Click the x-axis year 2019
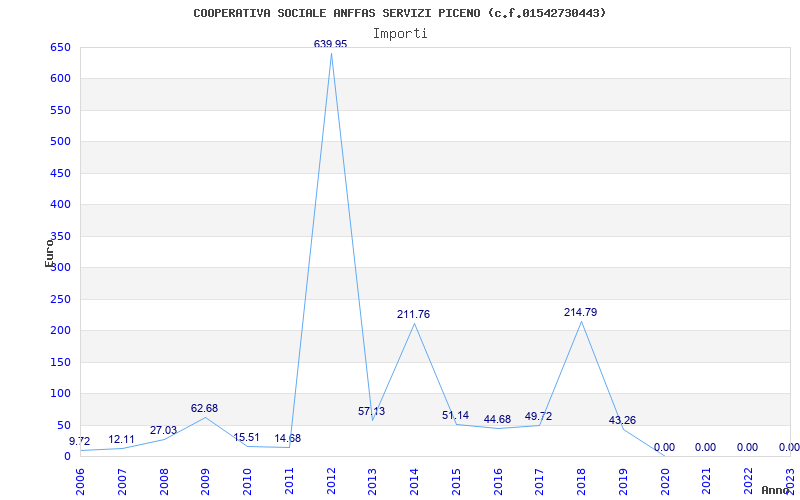The width and height of the screenshot is (800, 500). tap(623, 481)
